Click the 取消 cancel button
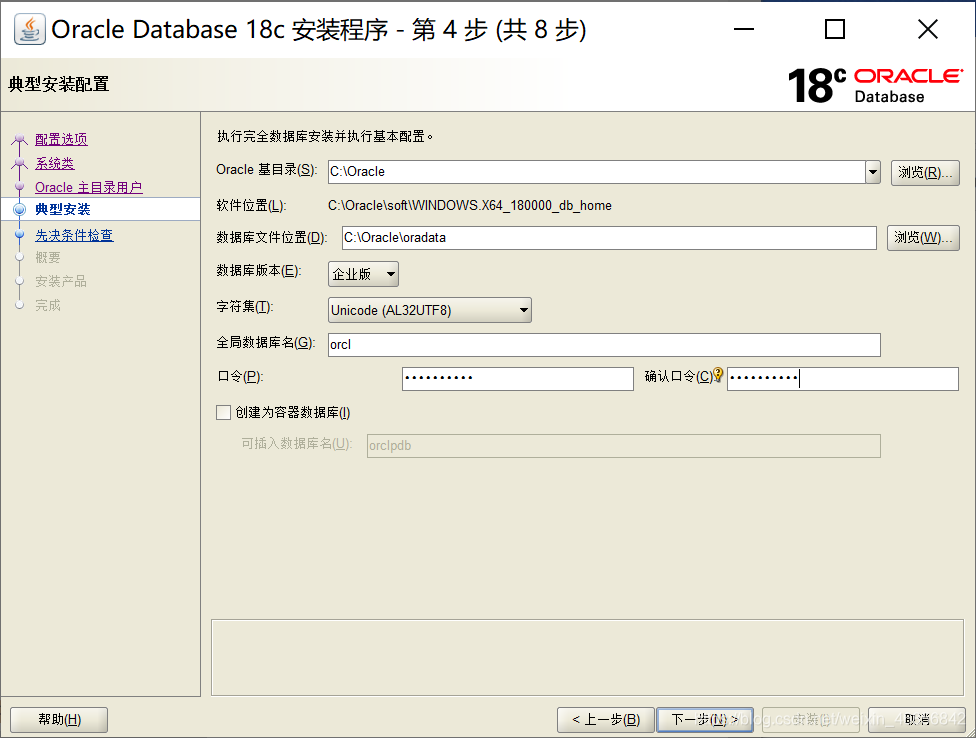976x738 pixels. 917,720
